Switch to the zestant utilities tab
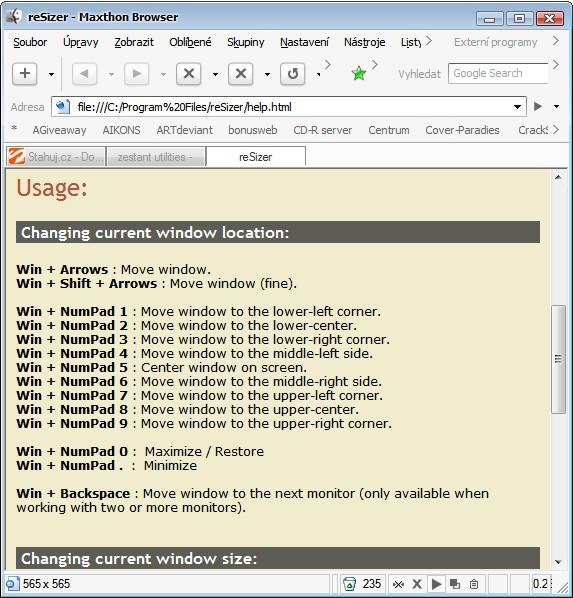The width and height of the screenshot is (573, 598). coord(156,156)
